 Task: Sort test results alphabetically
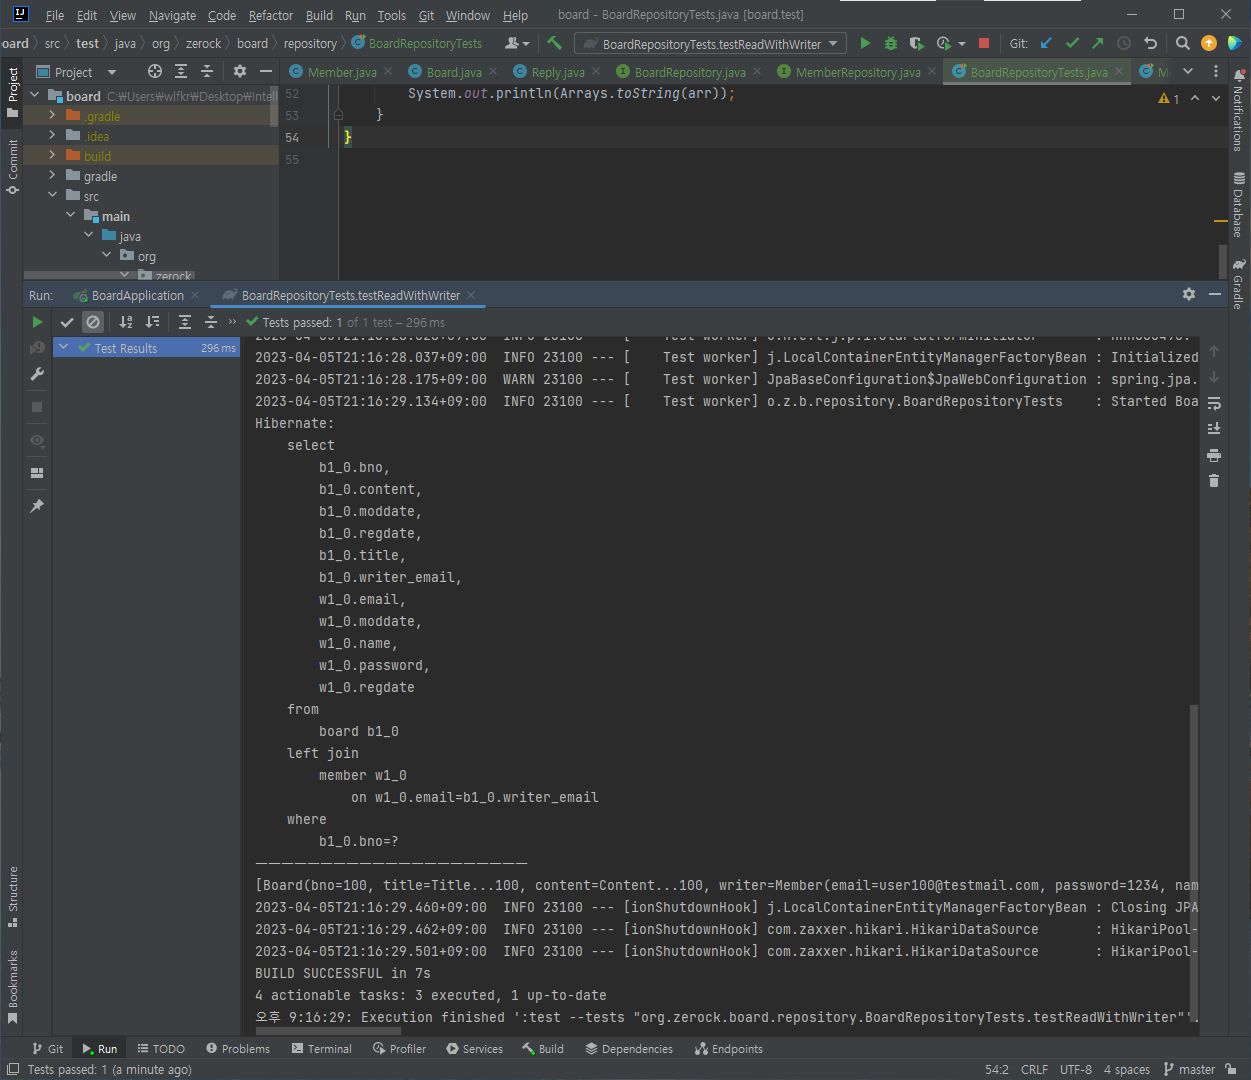point(126,322)
